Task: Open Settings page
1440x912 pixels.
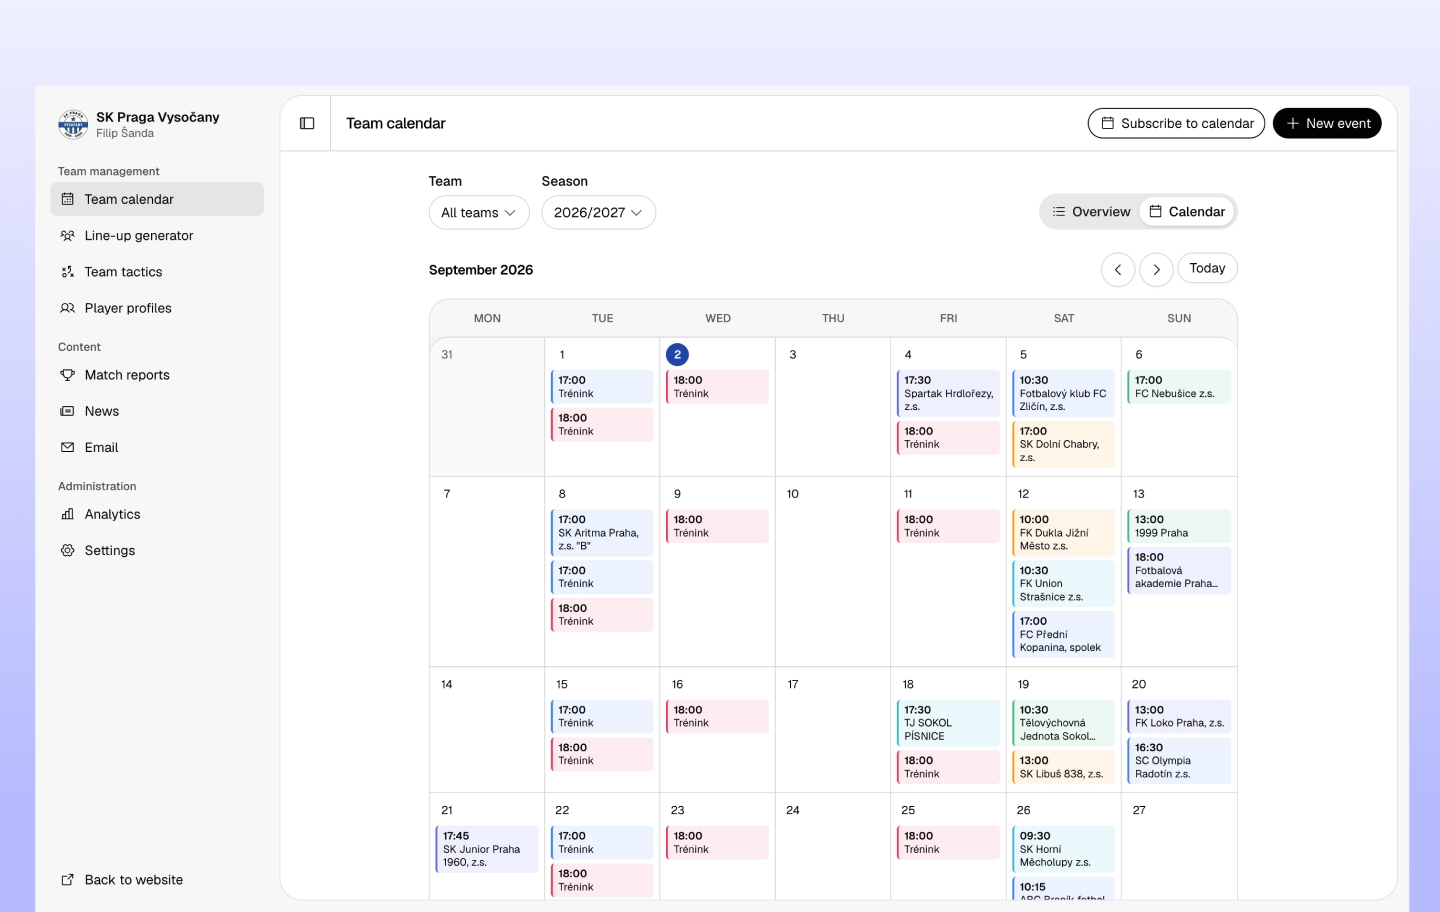Action: coord(157,550)
